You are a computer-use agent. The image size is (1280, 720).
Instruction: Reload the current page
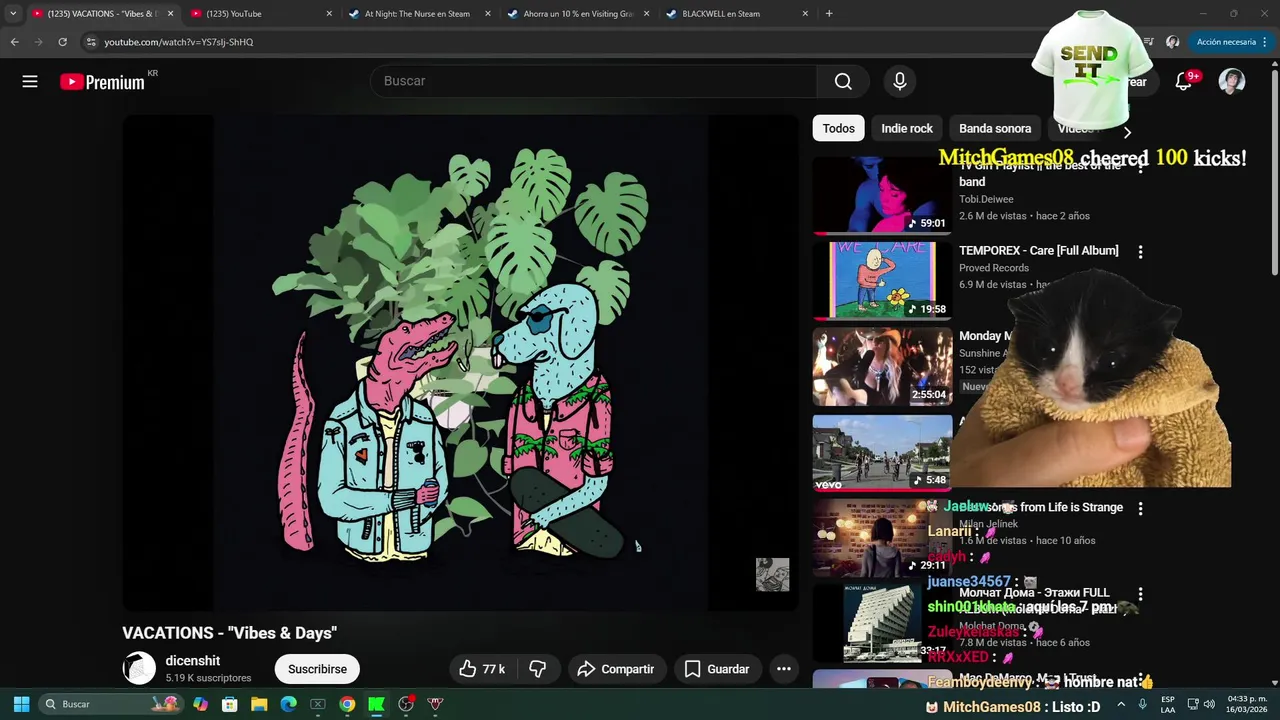pyautogui.click(x=62, y=42)
